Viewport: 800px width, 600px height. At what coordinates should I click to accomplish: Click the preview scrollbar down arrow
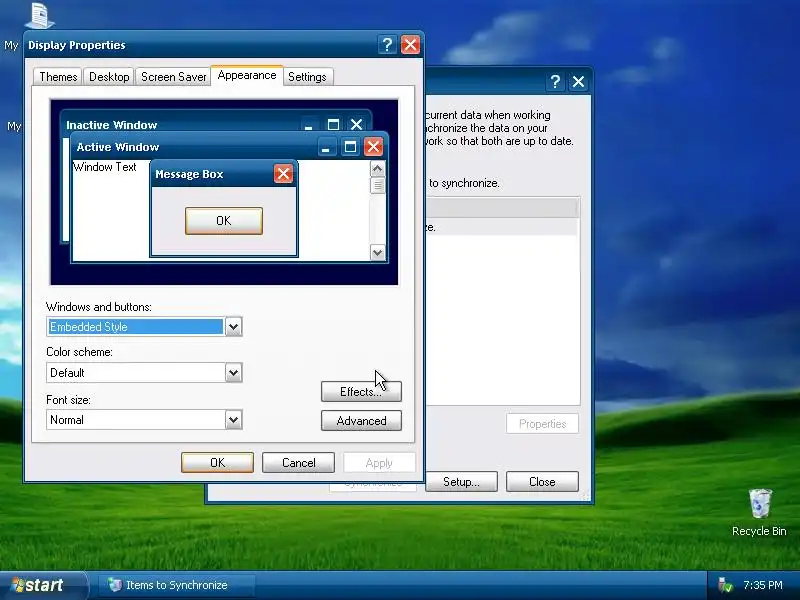coord(378,252)
